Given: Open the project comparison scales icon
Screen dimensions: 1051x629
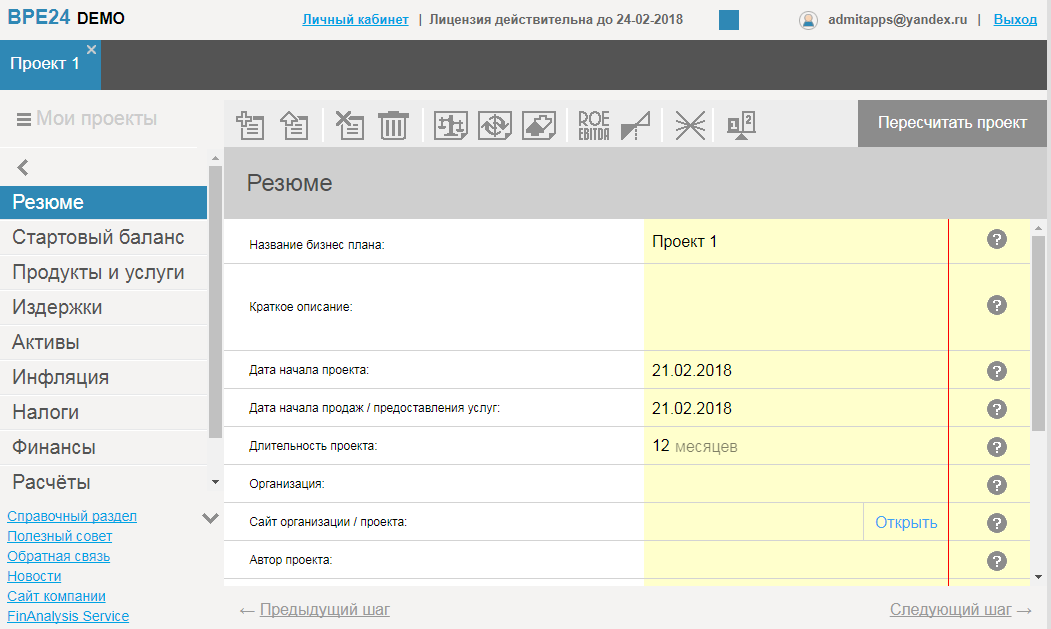Looking at the screenshot, I should pyautogui.click(x=741, y=125).
